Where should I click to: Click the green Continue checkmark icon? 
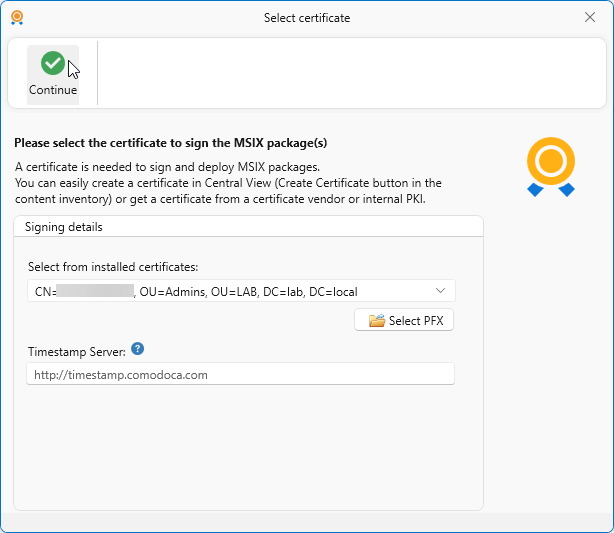(53, 64)
